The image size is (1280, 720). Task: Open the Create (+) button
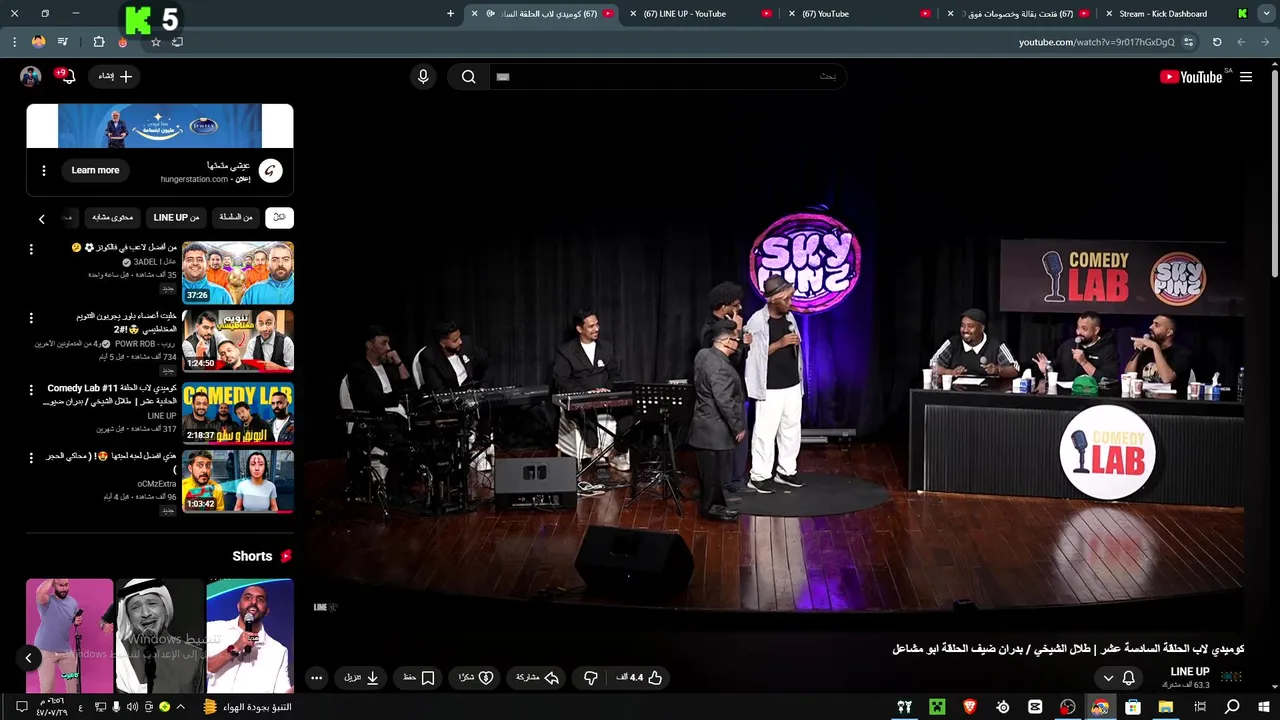pos(115,76)
